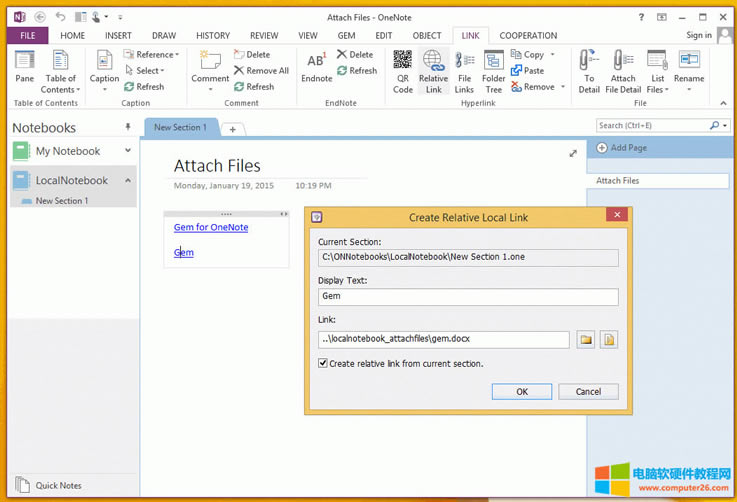737x502 pixels.
Task: Browse for folder in Link dialog
Action: tap(585, 340)
